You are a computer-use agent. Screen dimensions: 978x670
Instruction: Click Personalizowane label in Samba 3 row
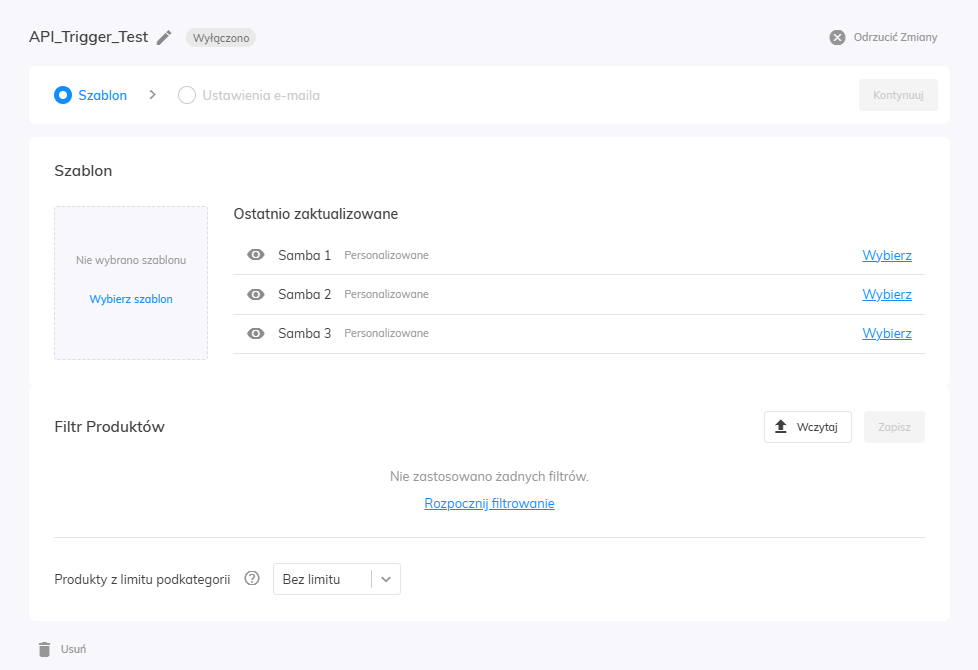[386, 334]
